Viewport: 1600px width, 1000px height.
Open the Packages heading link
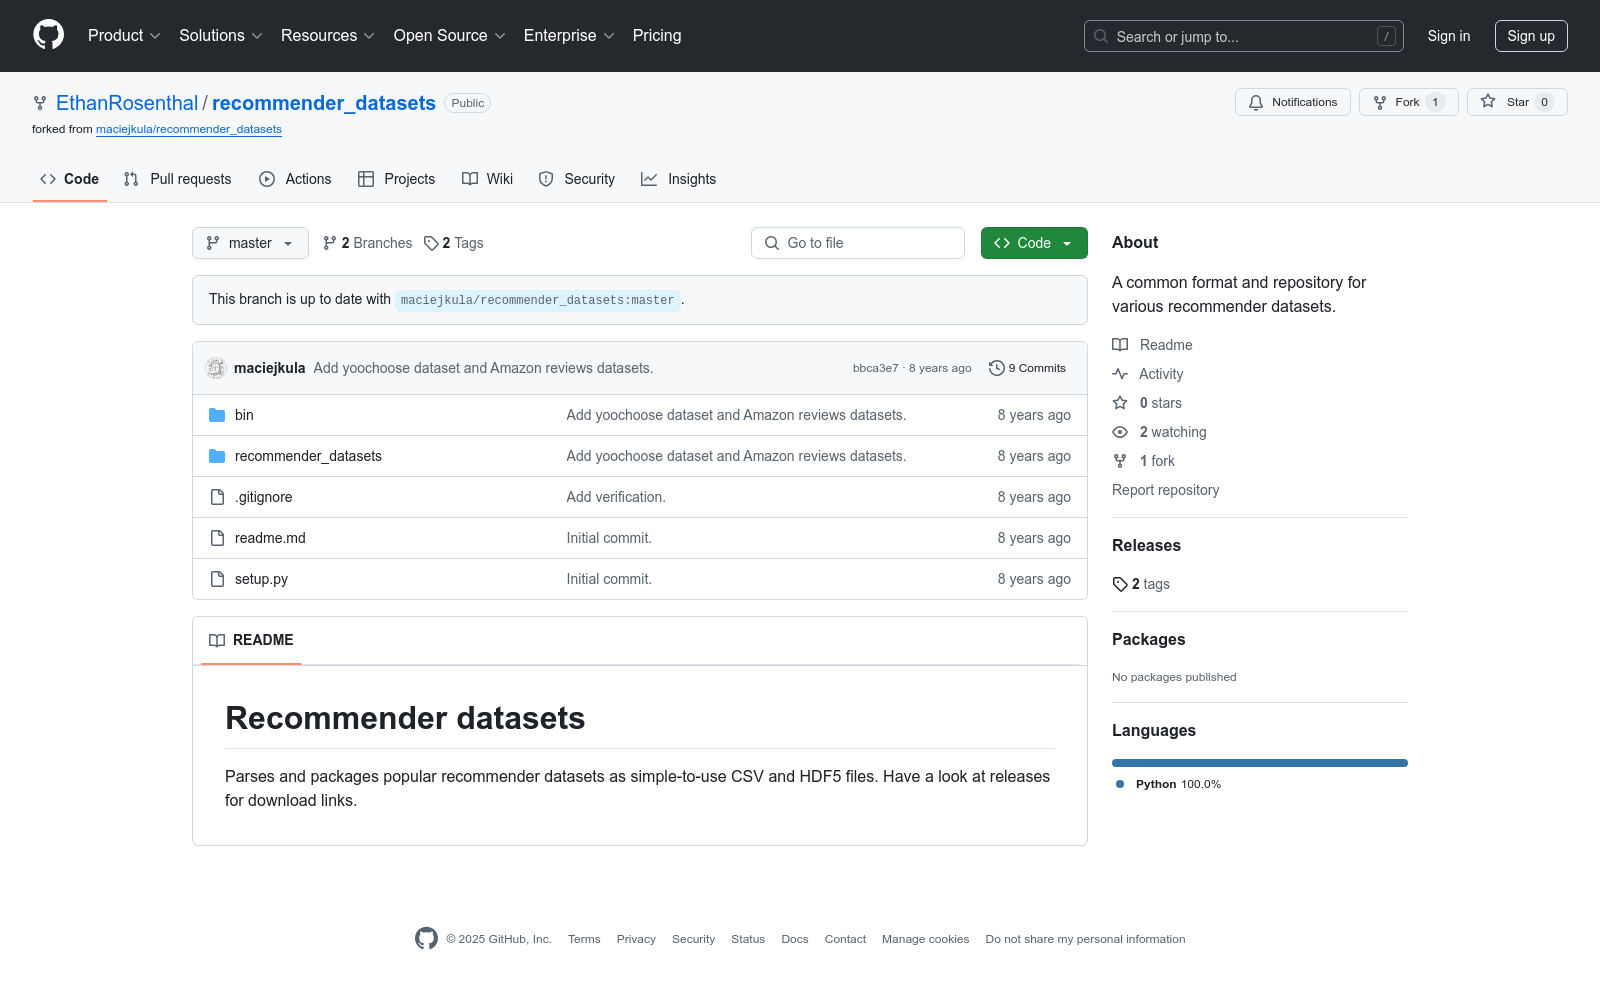point(1149,639)
